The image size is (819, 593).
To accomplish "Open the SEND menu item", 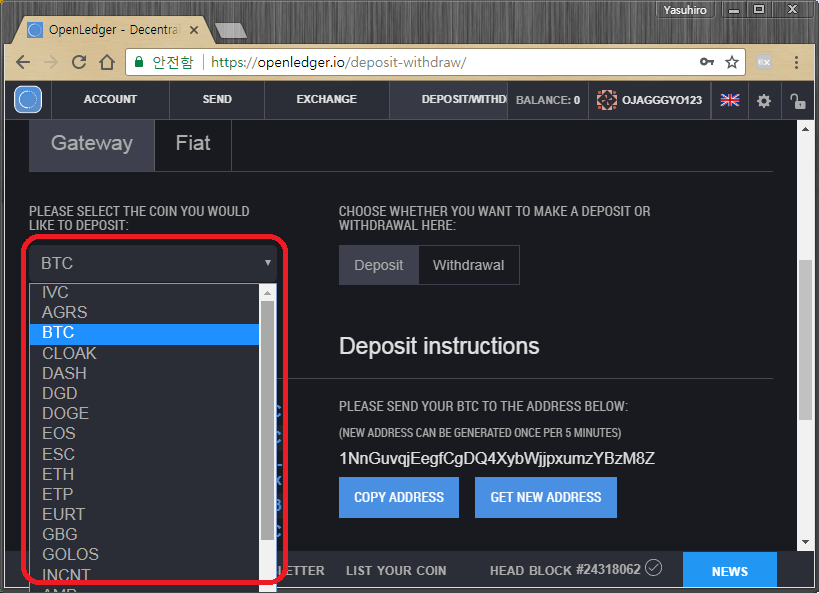I will (217, 99).
